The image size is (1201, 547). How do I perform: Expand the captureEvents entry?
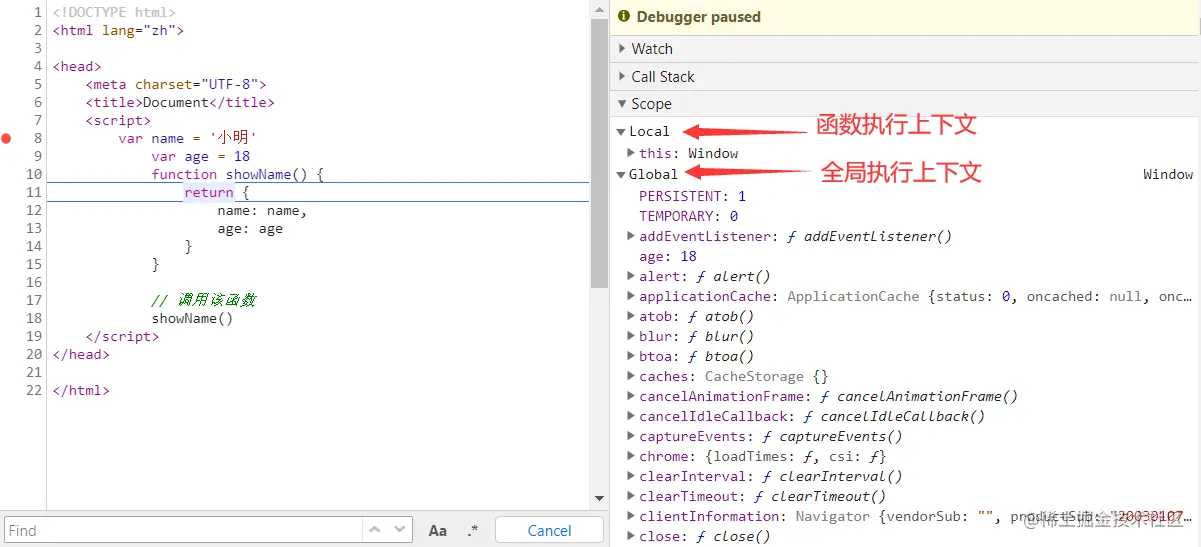tap(631, 436)
